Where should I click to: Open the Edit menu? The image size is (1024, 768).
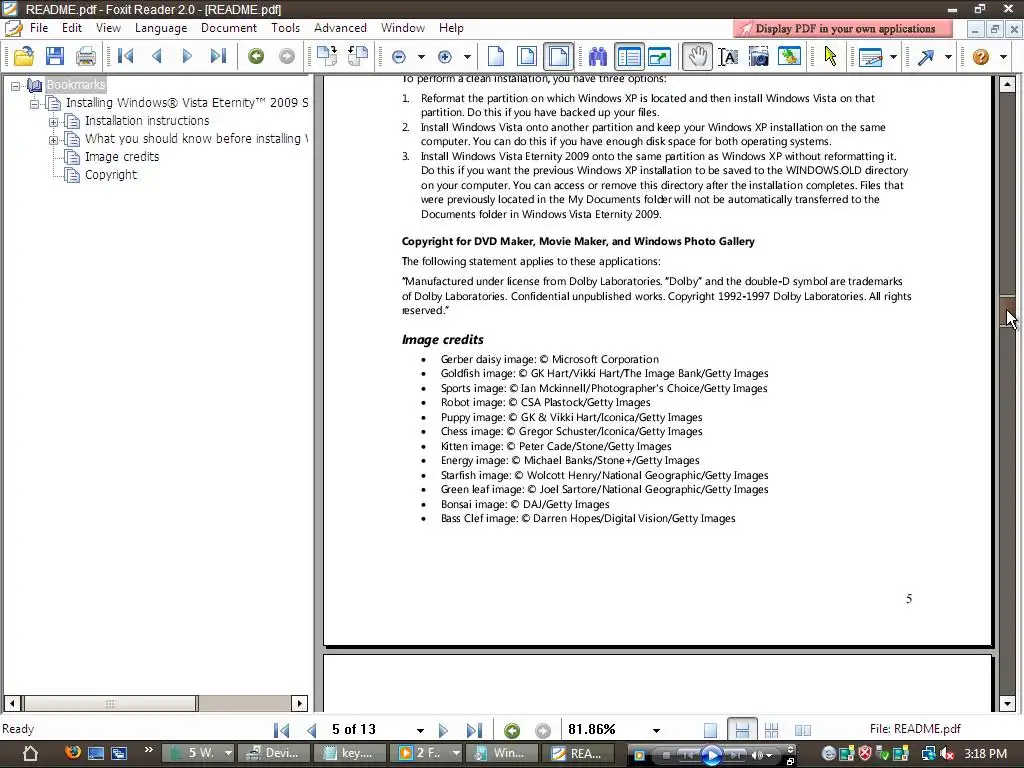coord(72,28)
